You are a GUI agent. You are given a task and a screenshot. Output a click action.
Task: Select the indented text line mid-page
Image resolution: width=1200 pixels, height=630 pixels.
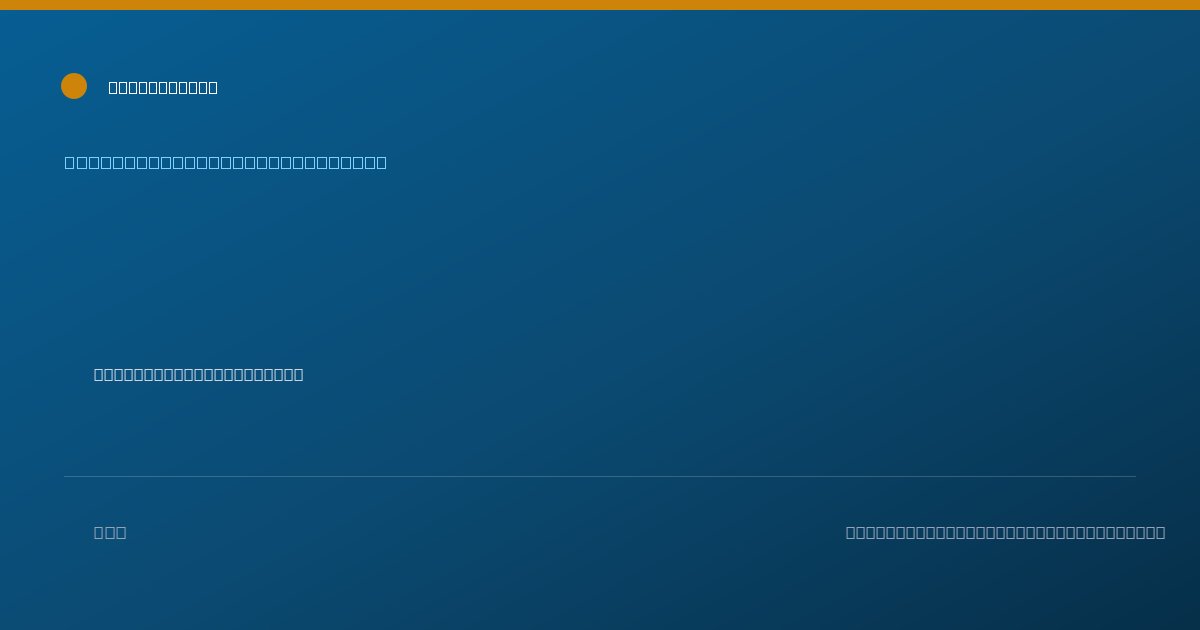199,374
